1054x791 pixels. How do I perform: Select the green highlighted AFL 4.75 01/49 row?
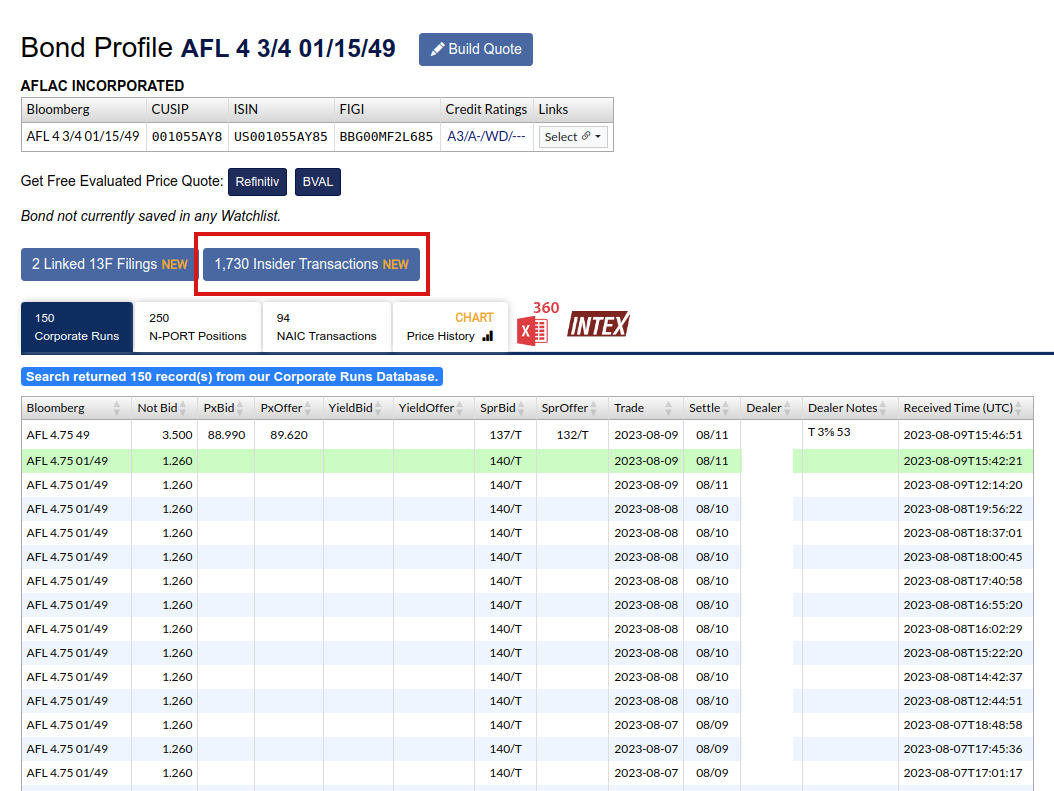tap(67, 461)
